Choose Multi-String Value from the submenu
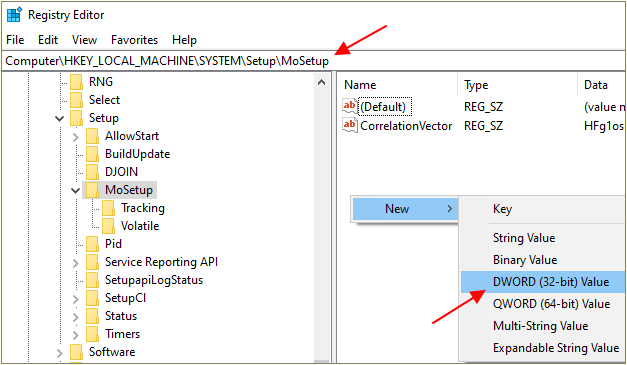The width and height of the screenshot is (627, 365). (542, 326)
